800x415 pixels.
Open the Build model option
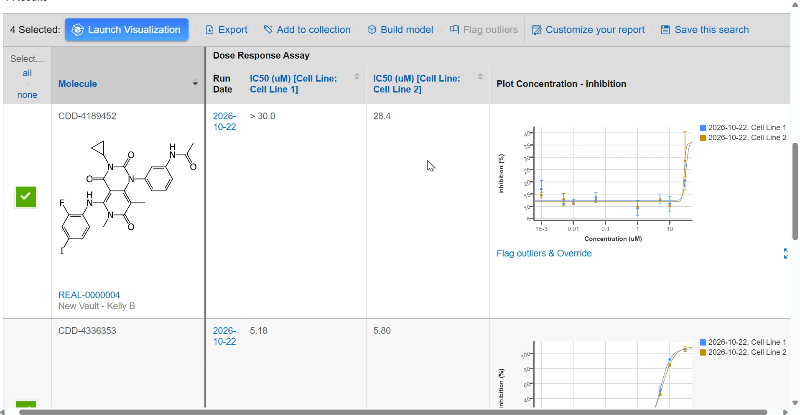[x=407, y=30]
